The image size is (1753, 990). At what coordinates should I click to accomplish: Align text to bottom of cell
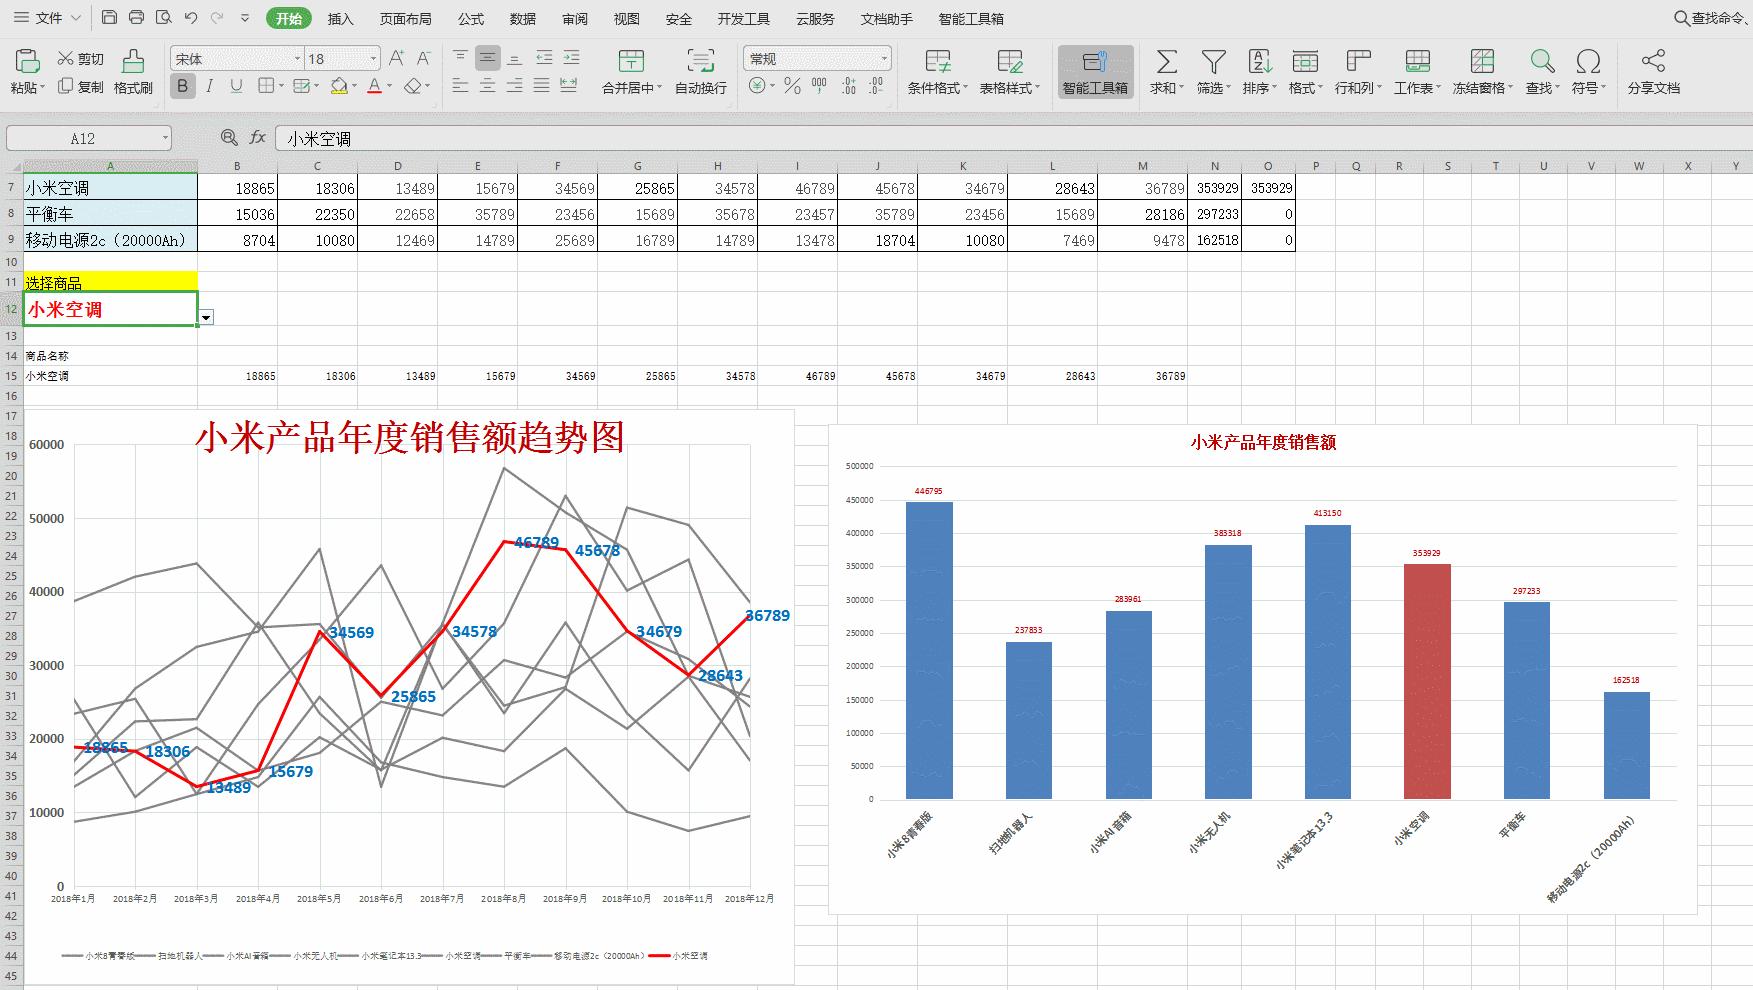pos(514,58)
